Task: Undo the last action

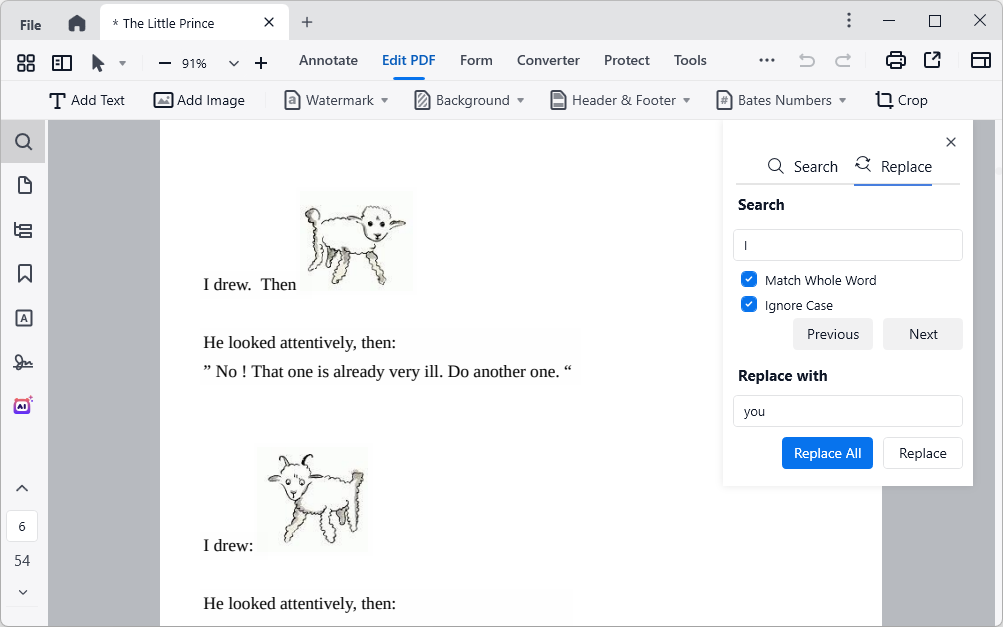Action: point(807,60)
